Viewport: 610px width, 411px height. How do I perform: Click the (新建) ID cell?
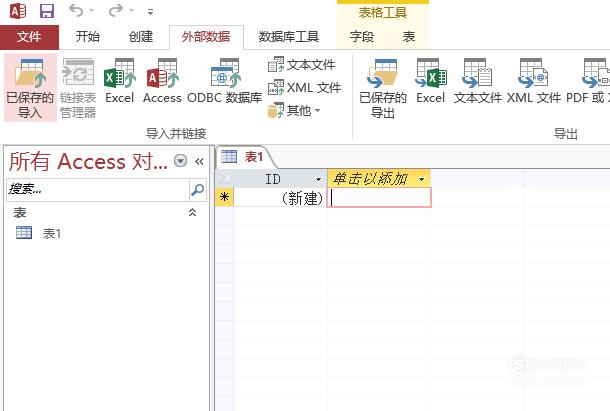280,198
